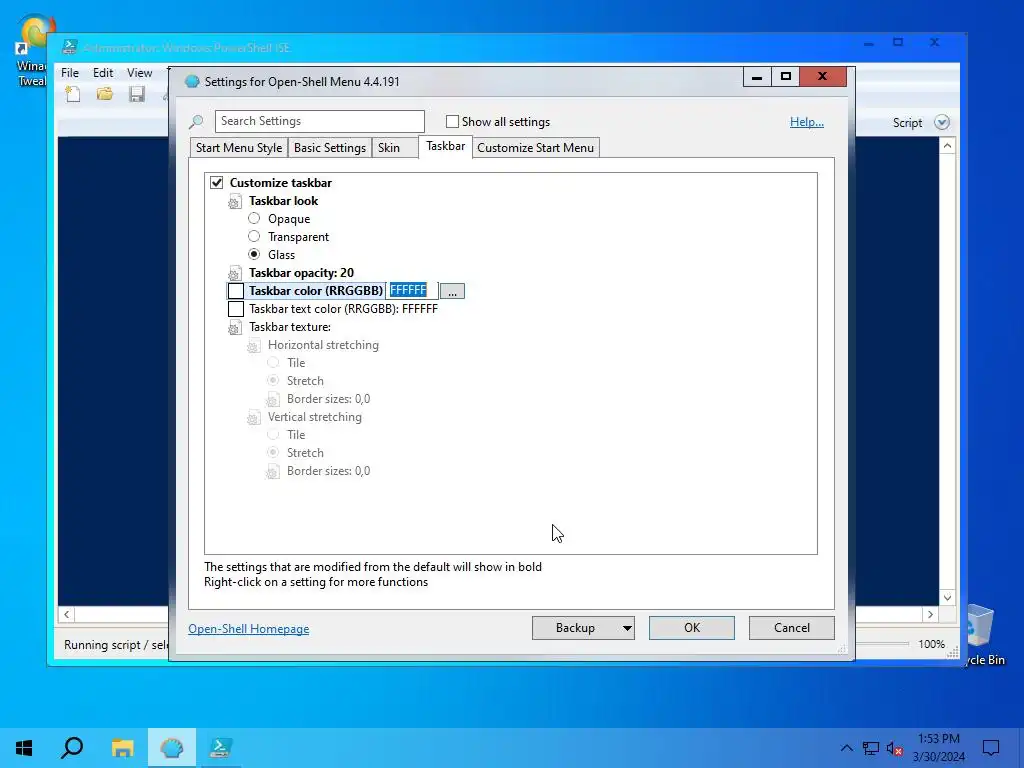Viewport: 1024px width, 768px height.
Task: Click the magnifier icon beside Search Settings
Action: (x=196, y=121)
